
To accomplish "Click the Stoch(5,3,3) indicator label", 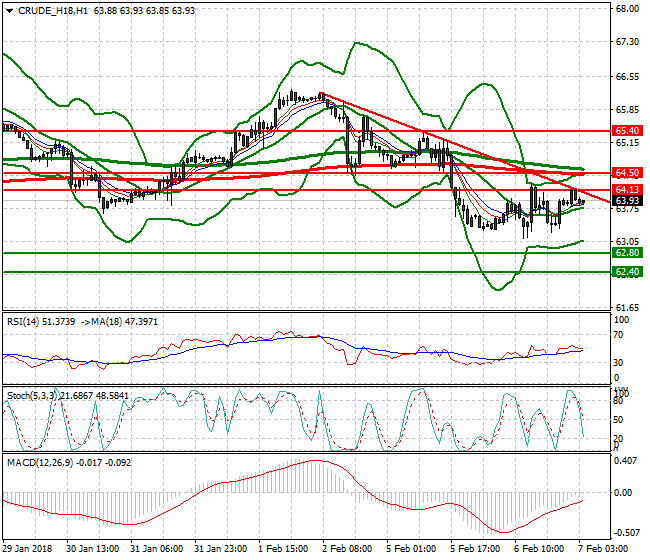I will [x=30, y=396].
